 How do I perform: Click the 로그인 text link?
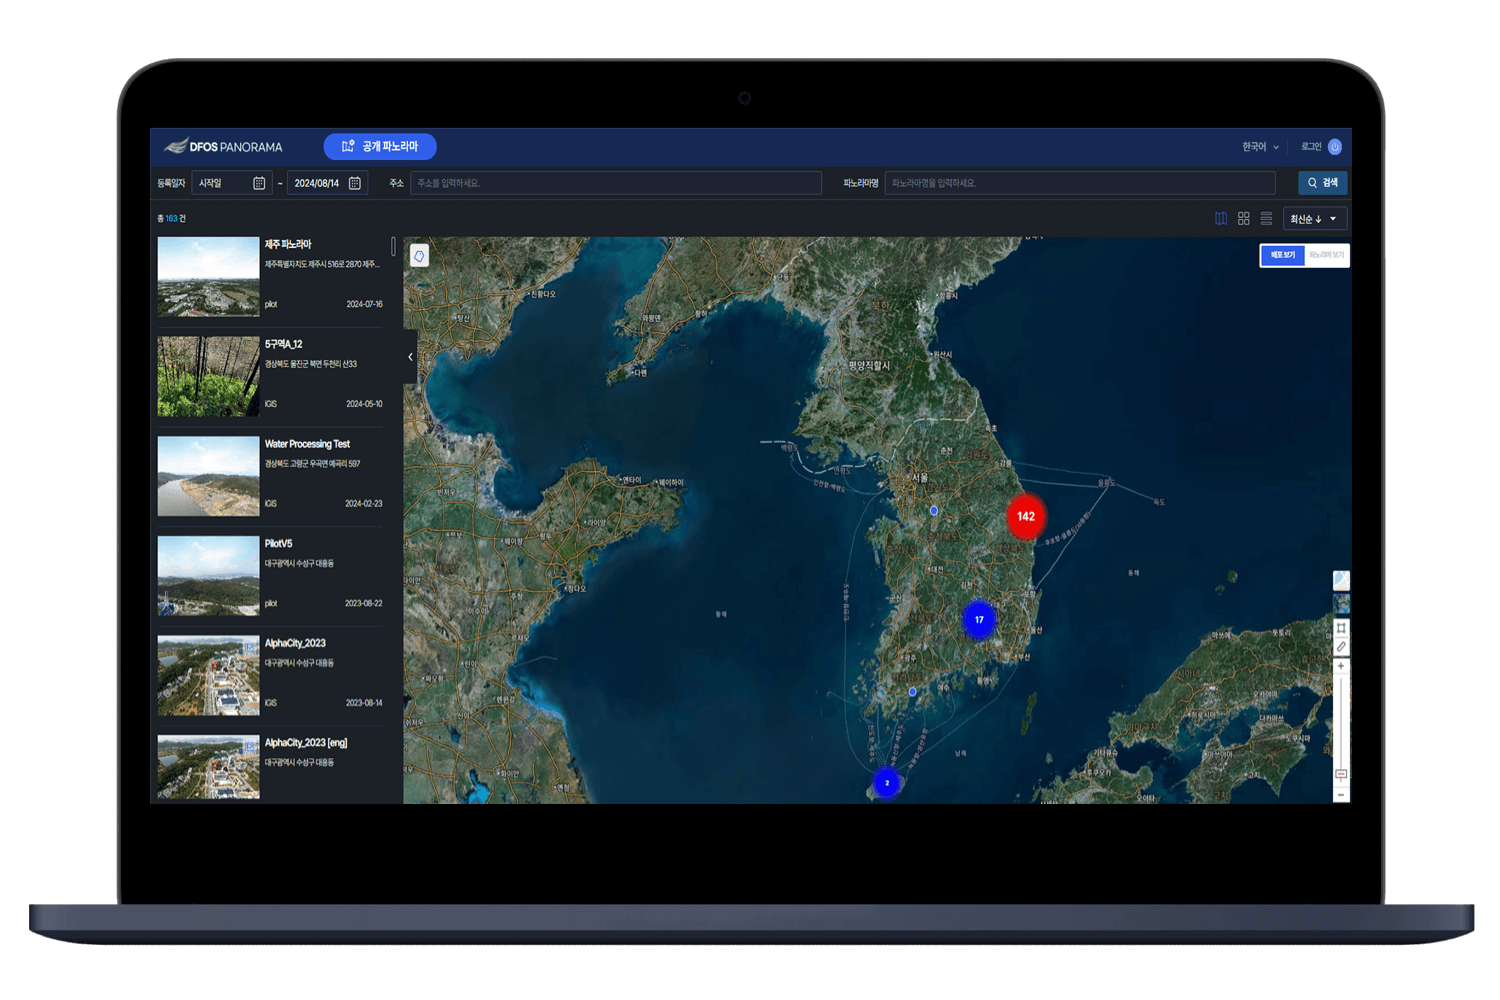coord(1311,147)
